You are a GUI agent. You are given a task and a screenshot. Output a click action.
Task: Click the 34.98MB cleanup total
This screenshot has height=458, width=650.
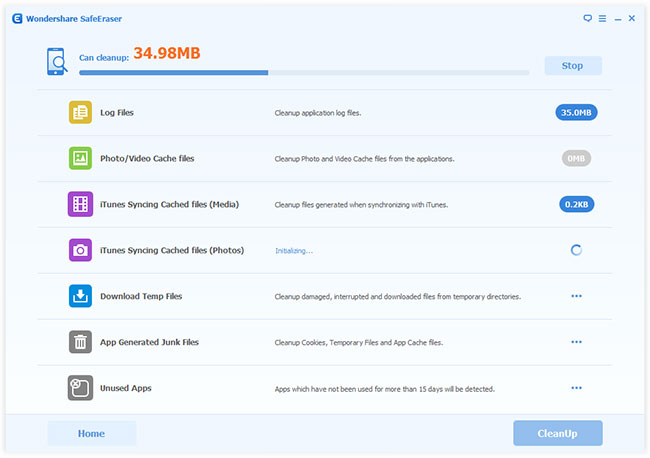tap(167, 53)
